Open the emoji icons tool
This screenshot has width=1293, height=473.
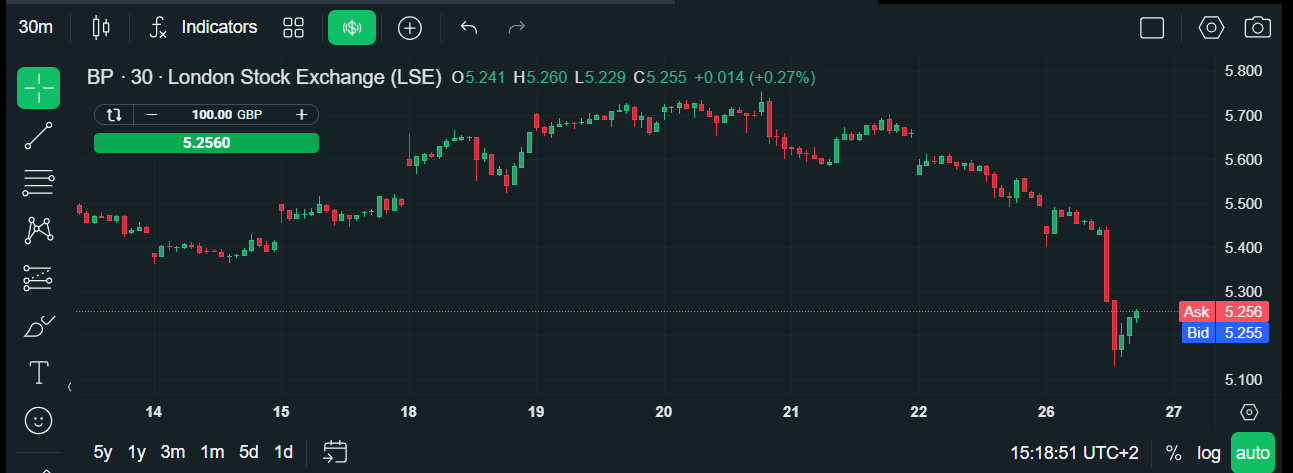click(x=38, y=420)
